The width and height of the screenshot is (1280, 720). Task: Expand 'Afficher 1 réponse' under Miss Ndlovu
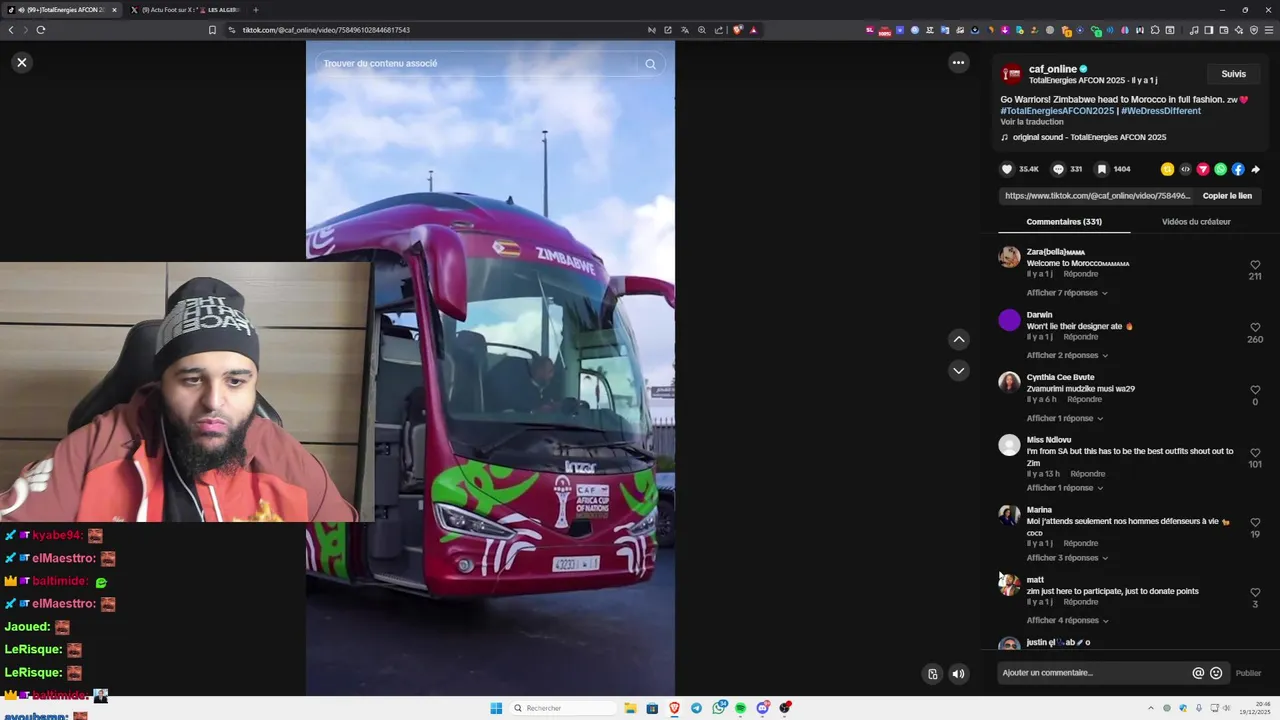(1064, 488)
